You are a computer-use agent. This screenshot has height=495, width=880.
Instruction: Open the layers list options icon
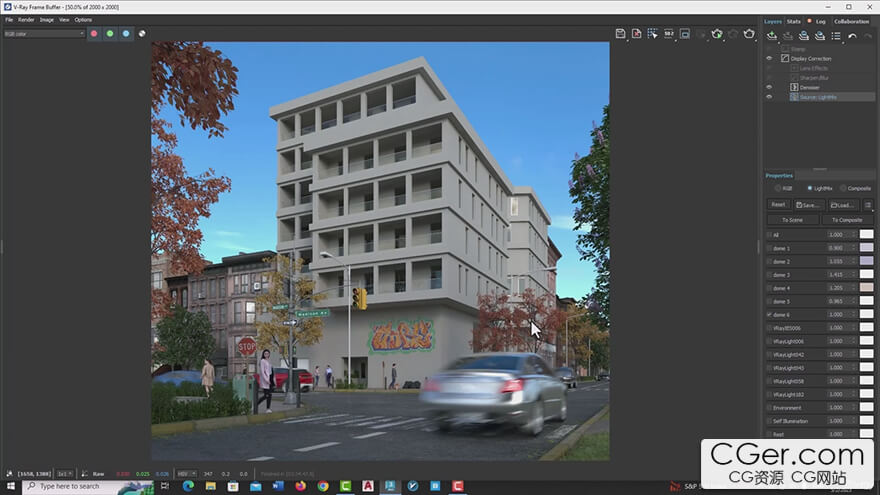[x=836, y=36]
